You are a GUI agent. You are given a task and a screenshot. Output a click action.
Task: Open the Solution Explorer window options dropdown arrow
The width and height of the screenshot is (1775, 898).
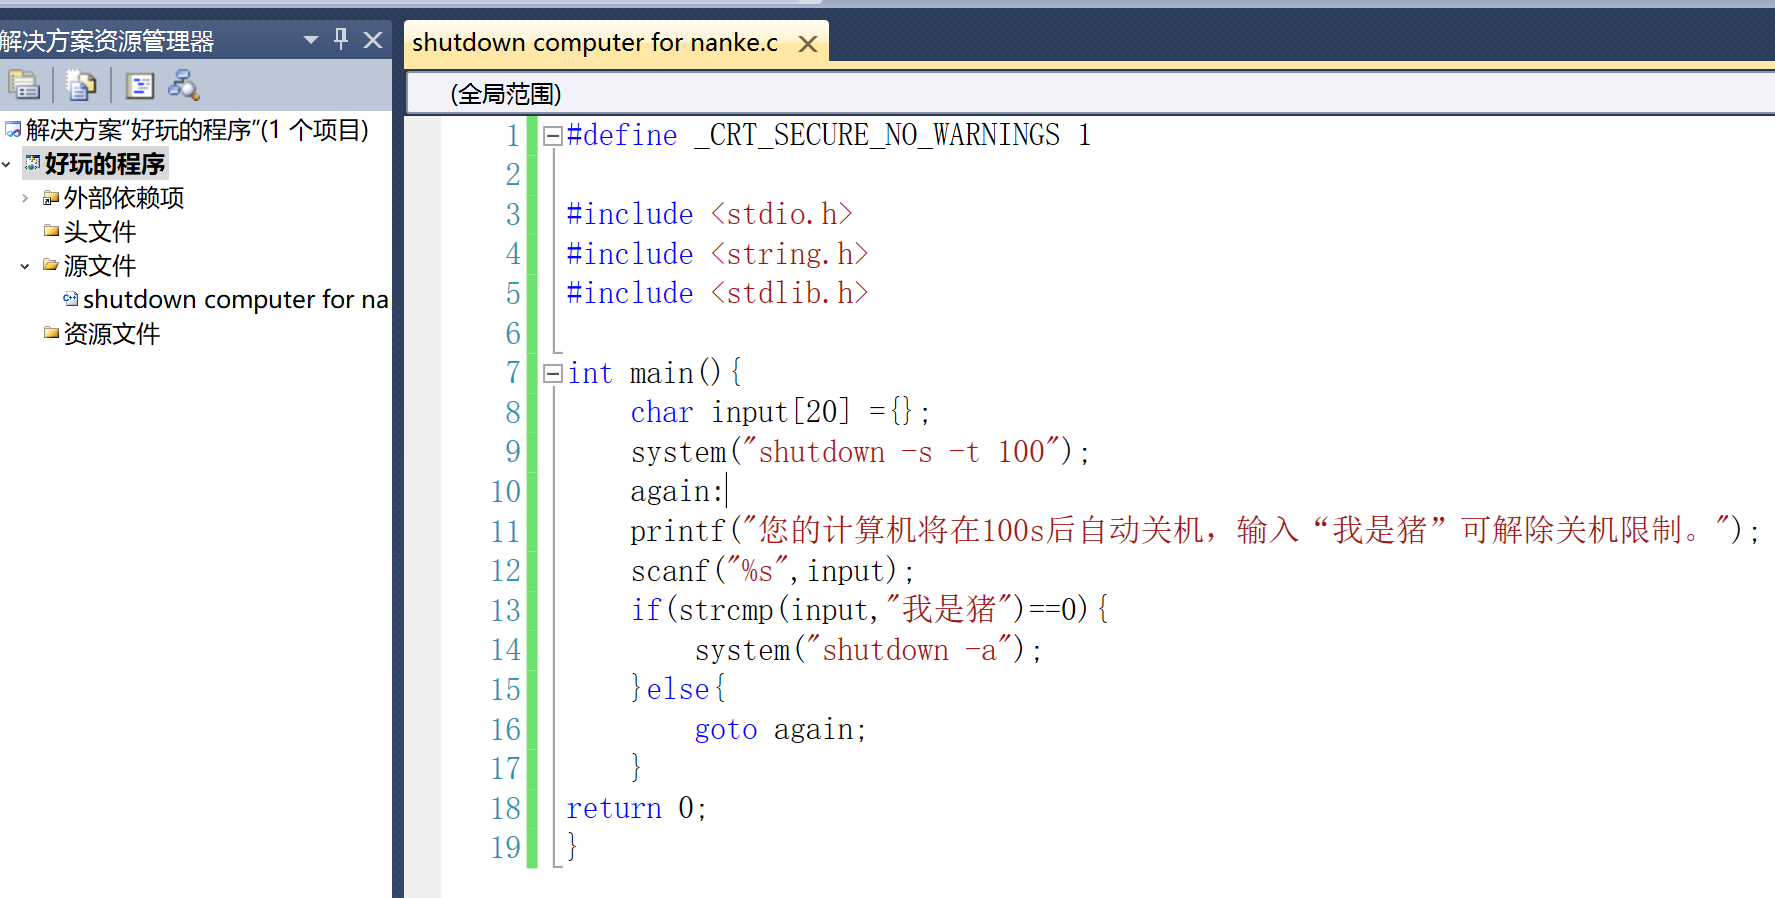311,40
